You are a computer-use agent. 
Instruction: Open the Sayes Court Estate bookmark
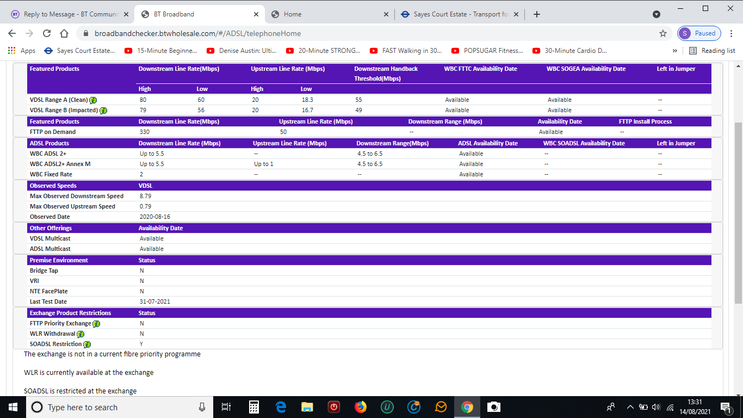pyautogui.click(x=80, y=50)
